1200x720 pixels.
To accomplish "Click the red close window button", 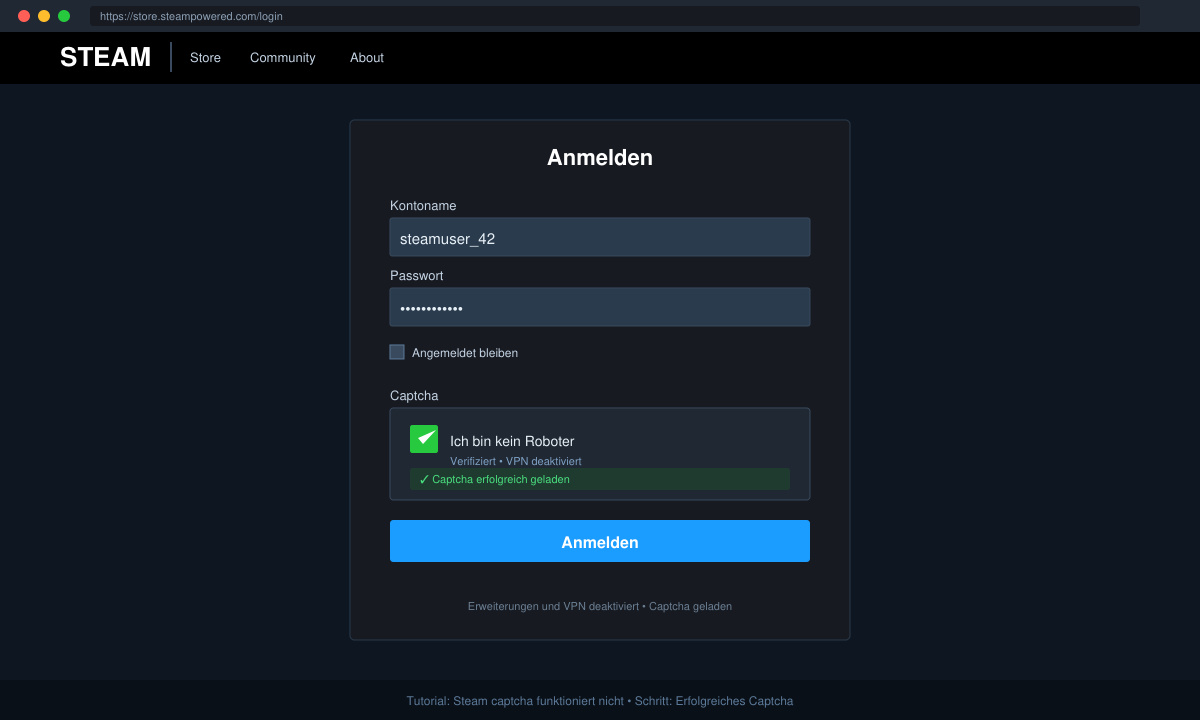I will click(24, 16).
